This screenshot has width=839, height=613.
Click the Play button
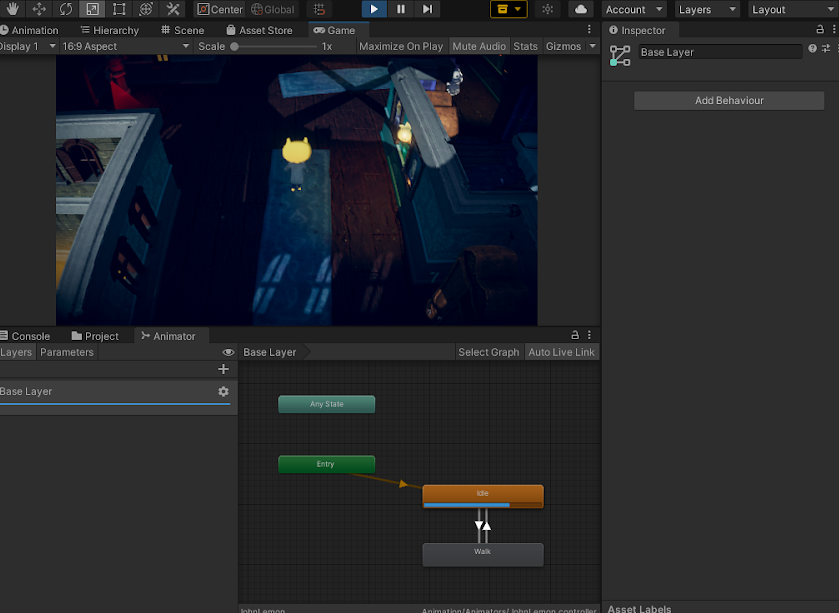(374, 9)
